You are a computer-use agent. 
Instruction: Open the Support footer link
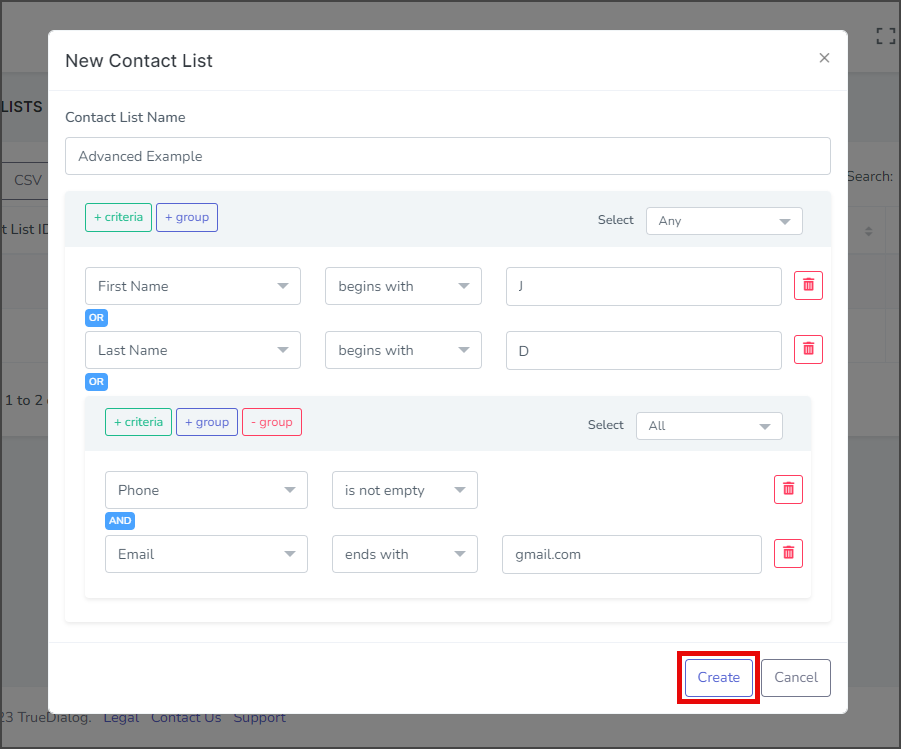[260, 718]
